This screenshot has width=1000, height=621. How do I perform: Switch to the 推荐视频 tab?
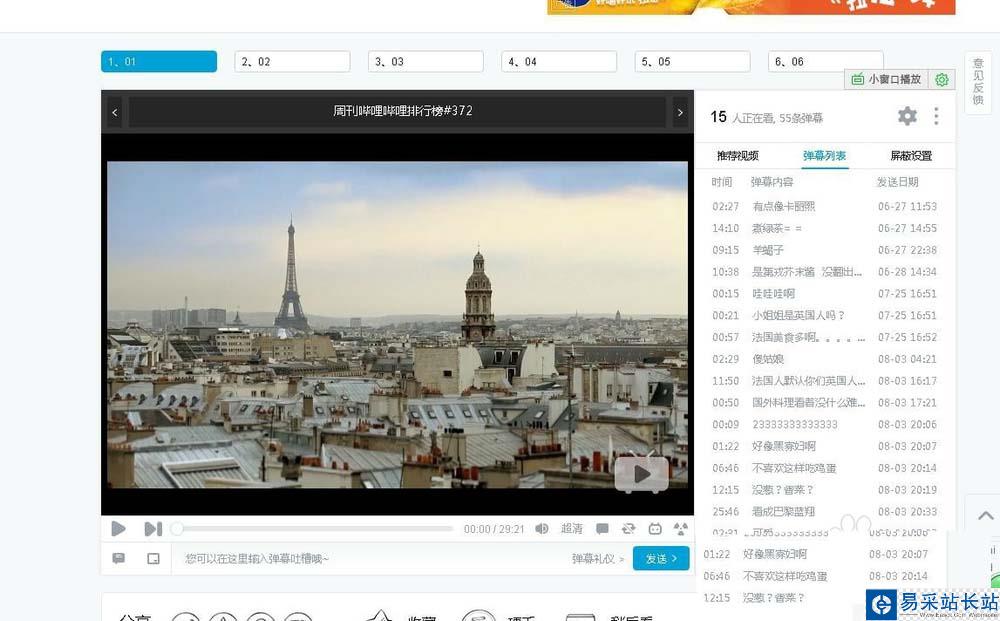737,156
